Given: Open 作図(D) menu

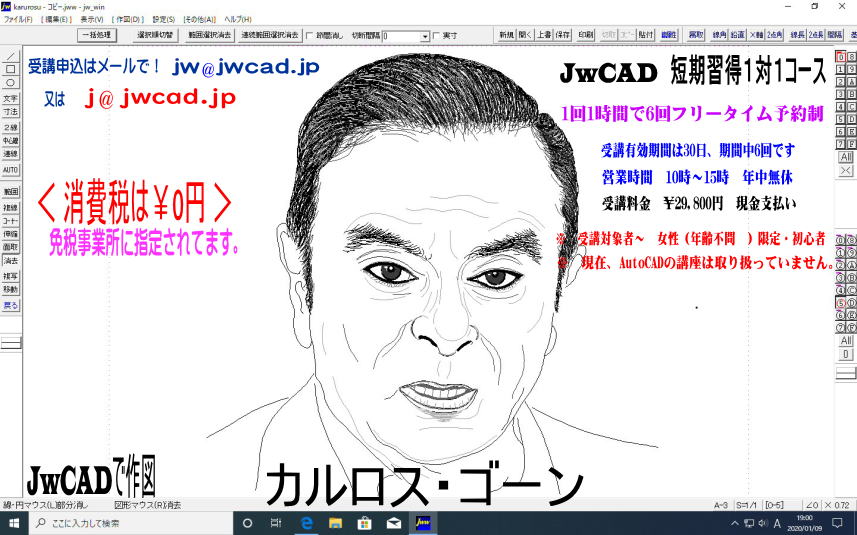Looking at the screenshot, I should 128,19.
